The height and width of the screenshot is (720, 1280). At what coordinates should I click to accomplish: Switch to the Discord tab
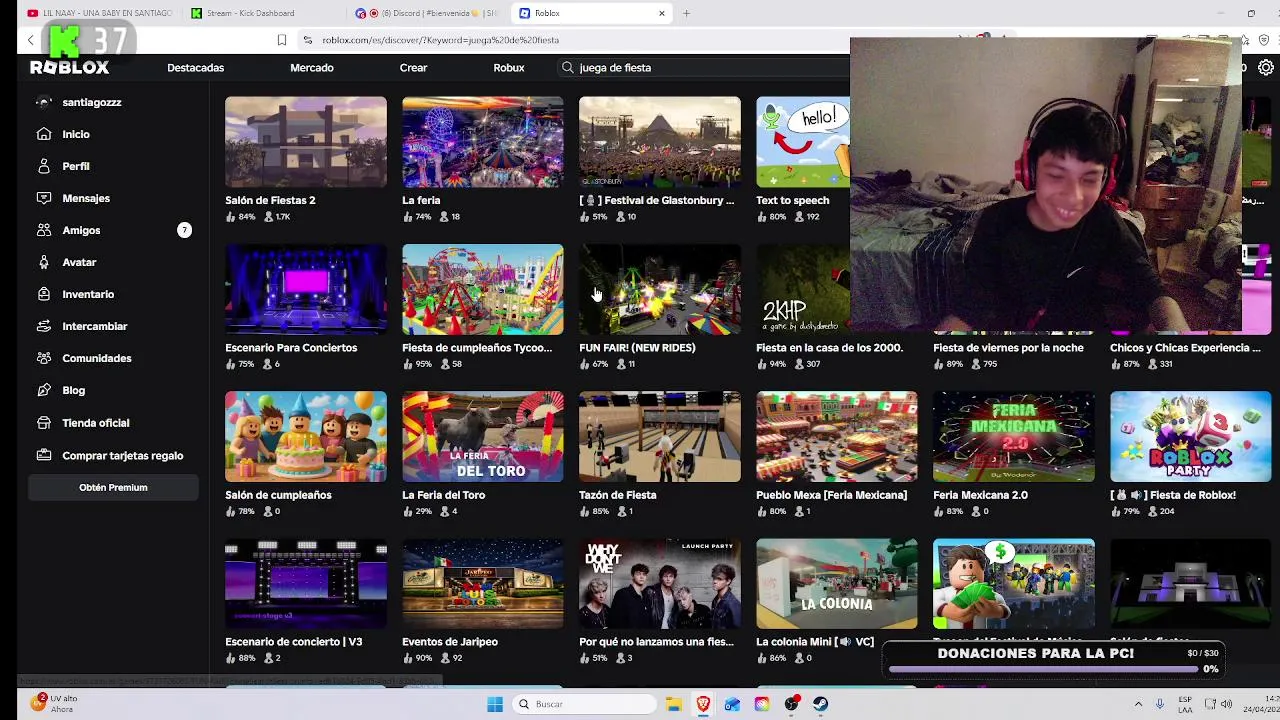427,13
